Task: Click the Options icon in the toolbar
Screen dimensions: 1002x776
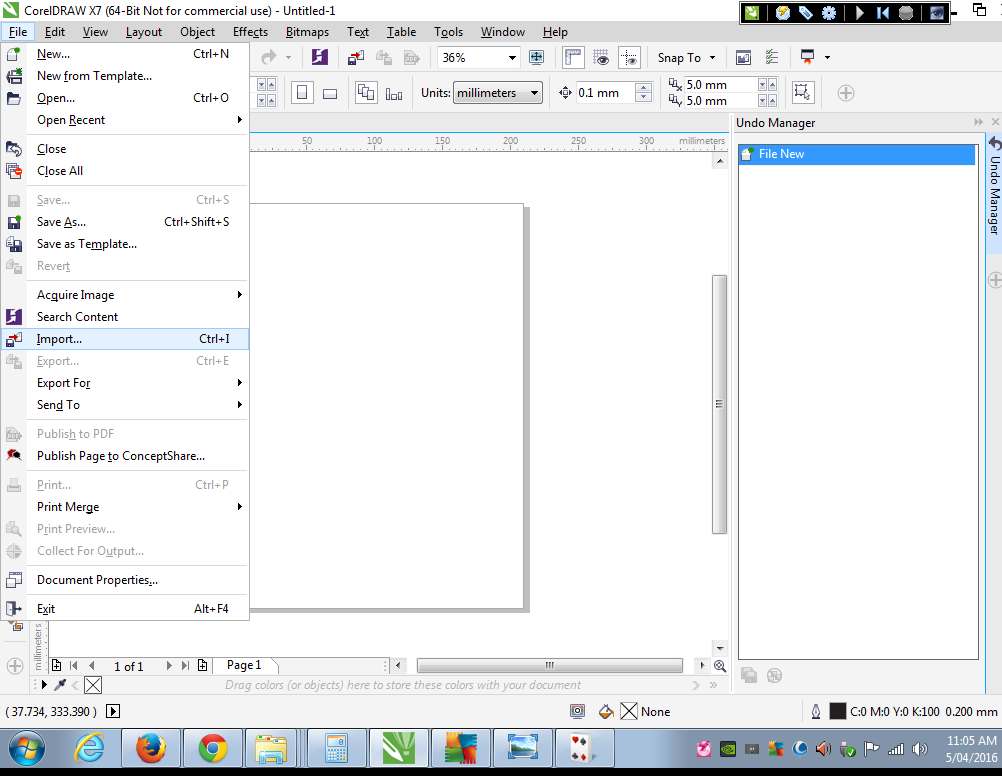Action: (772, 57)
